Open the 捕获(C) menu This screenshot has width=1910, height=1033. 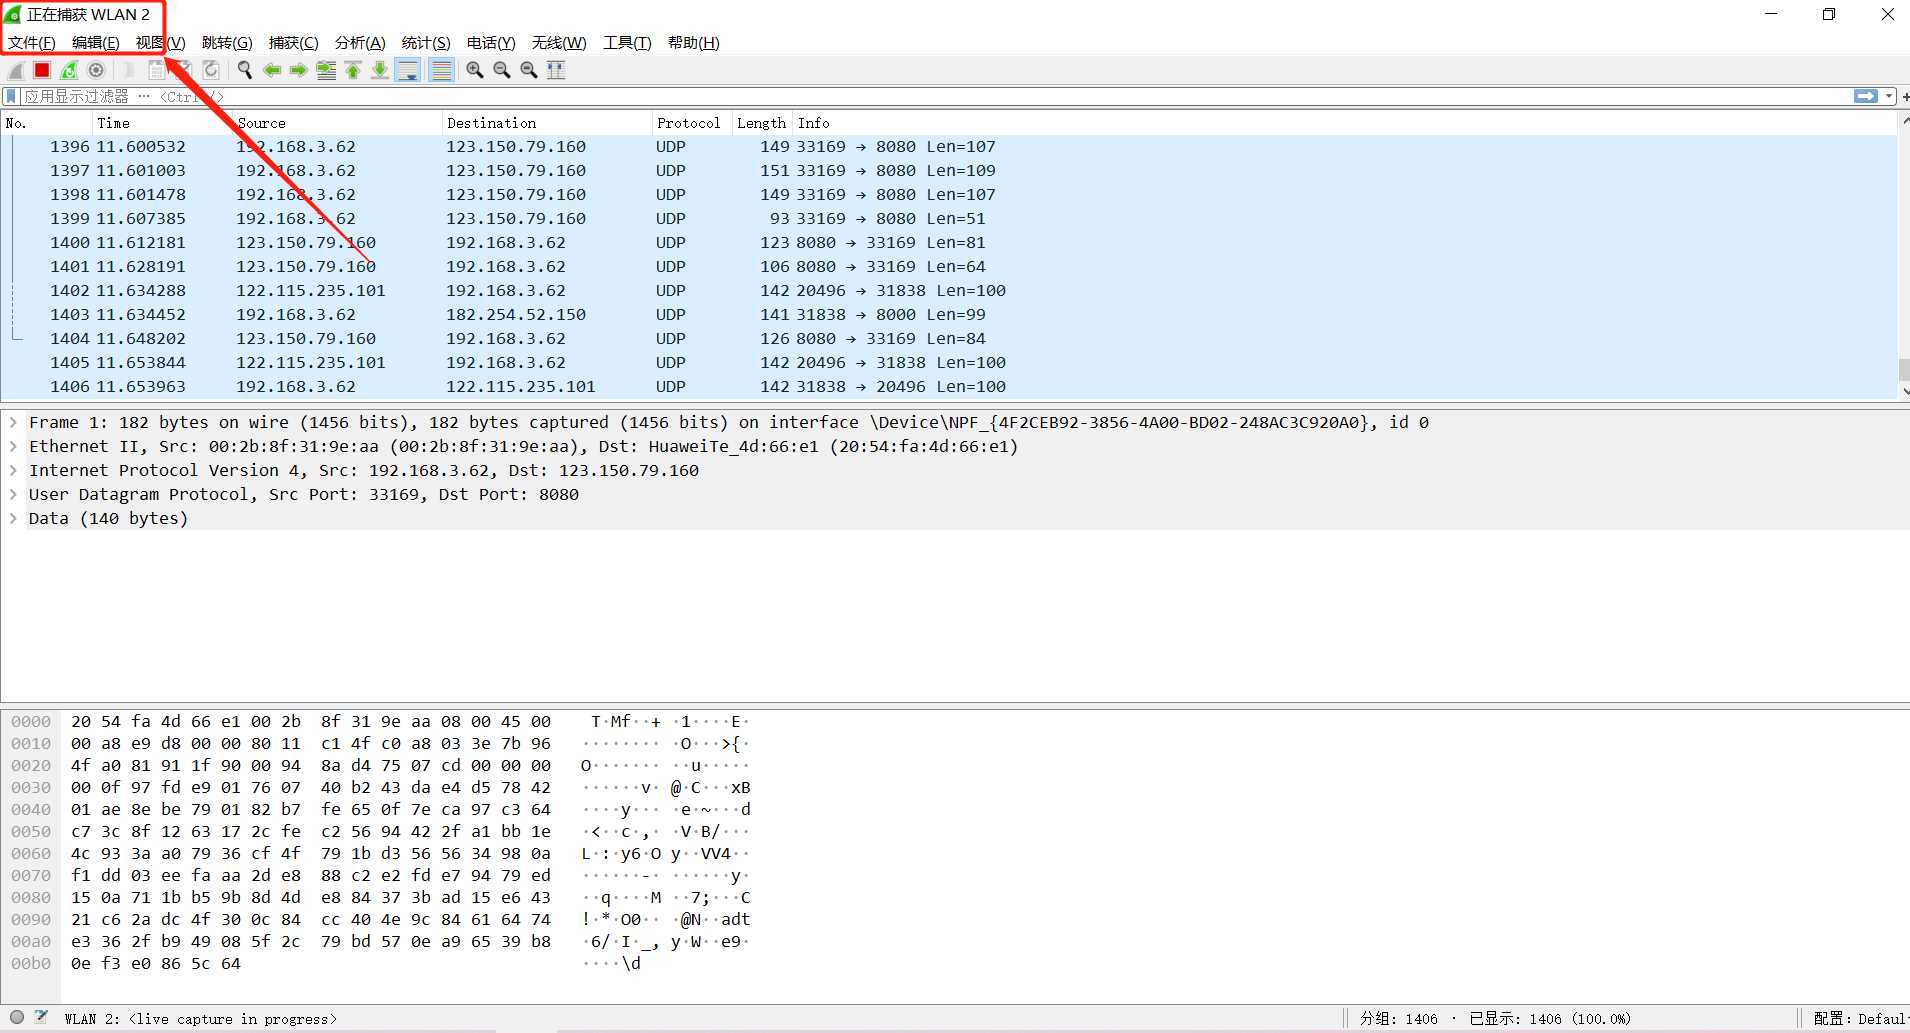click(x=293, y=42)
